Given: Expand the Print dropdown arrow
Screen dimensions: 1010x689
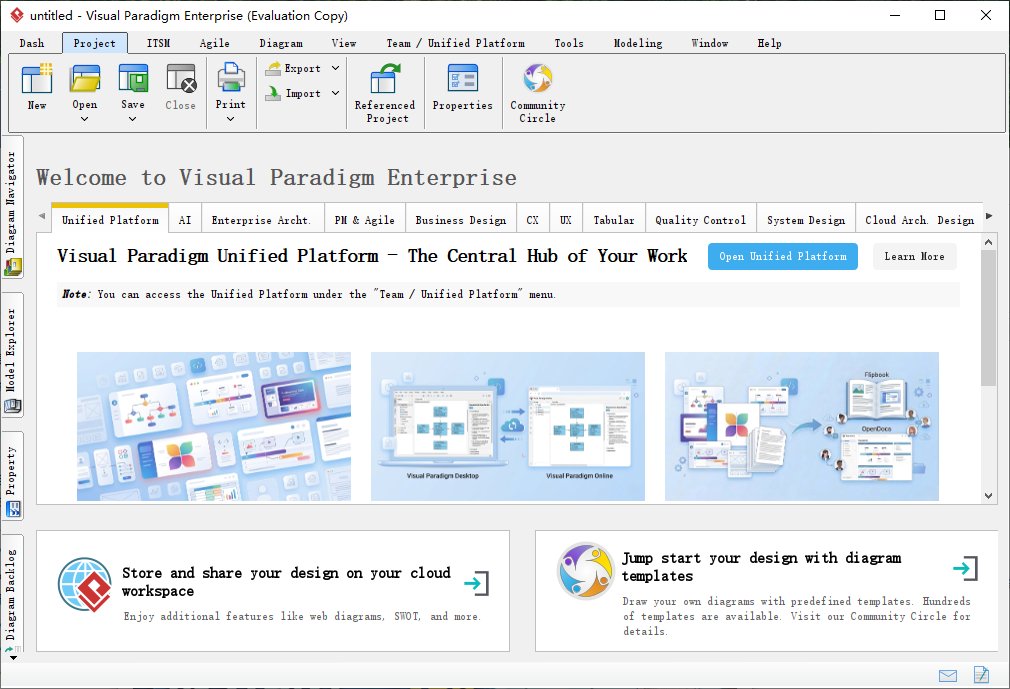Looking at the screenshot, I should tap(231, 119).
